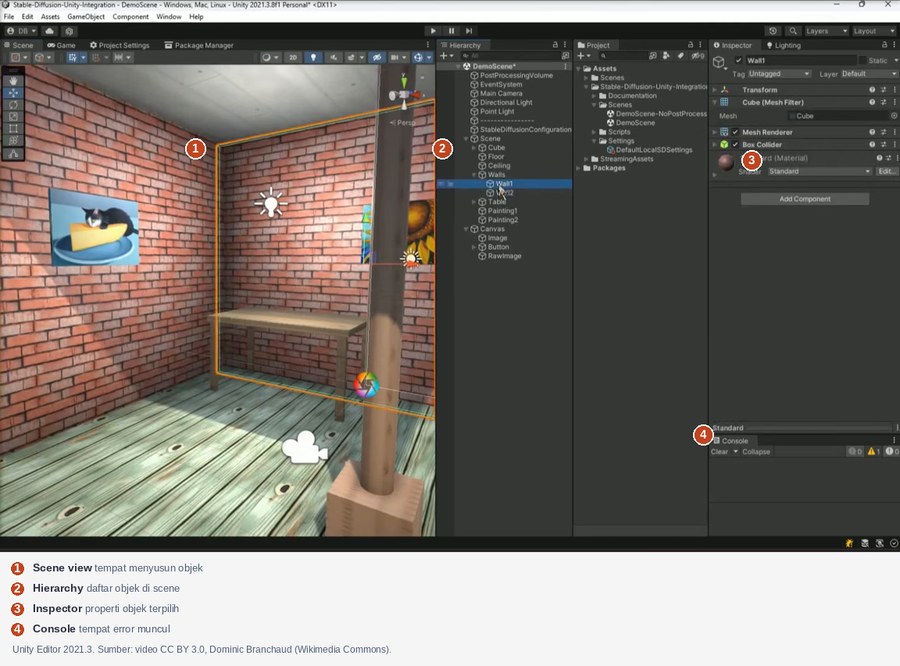Select DefaultLocalSDSettings asset
900x666 pixels.
pos(649,150)
